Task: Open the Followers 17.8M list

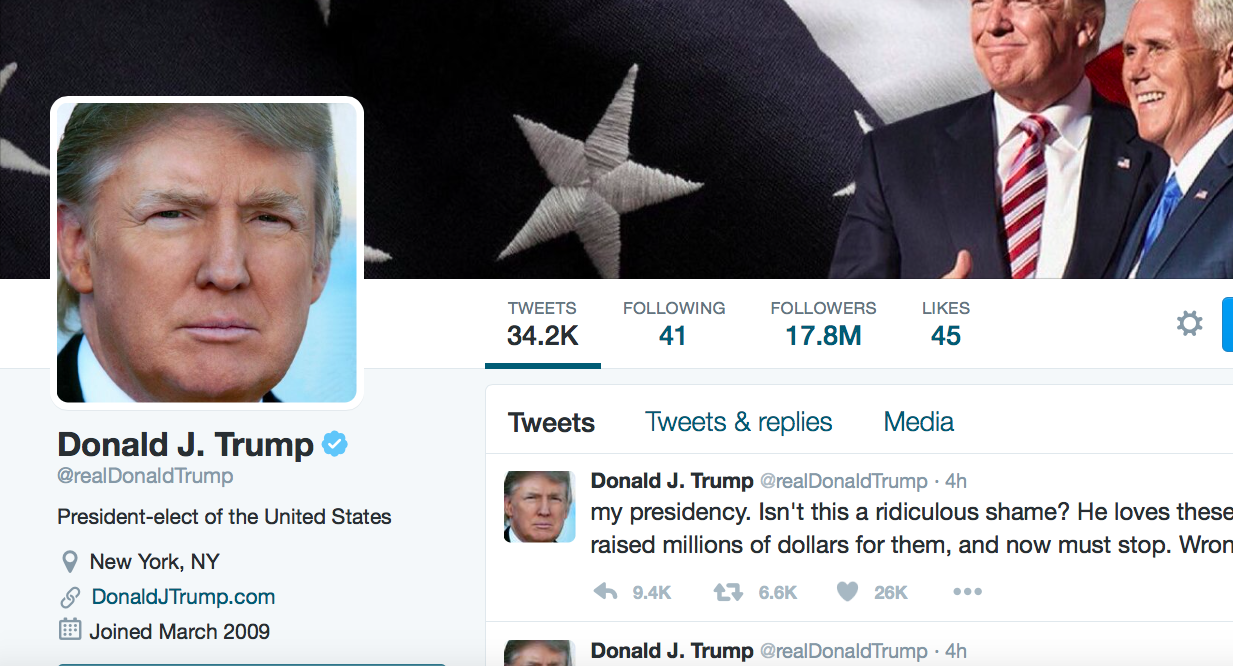Action: tap(823, 323)
